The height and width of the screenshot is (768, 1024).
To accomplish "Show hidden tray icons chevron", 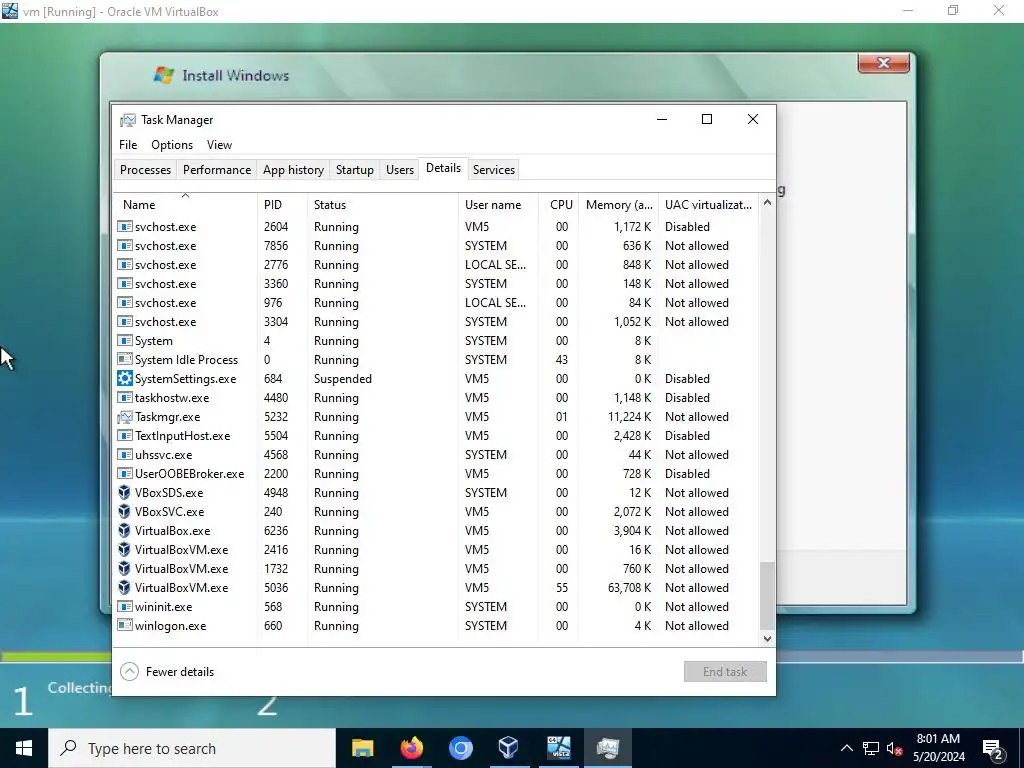I will (846, 748).
